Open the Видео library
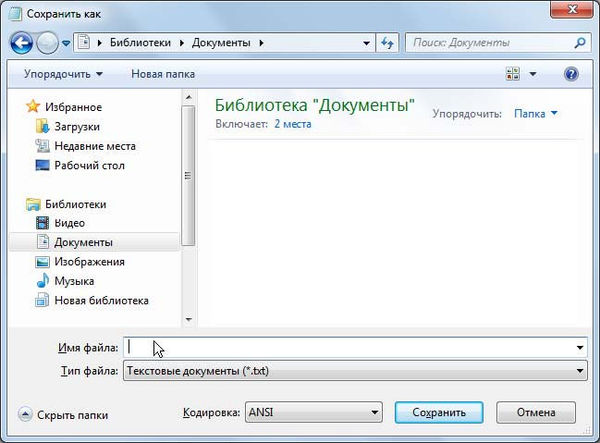 click(x=69, y=223)
